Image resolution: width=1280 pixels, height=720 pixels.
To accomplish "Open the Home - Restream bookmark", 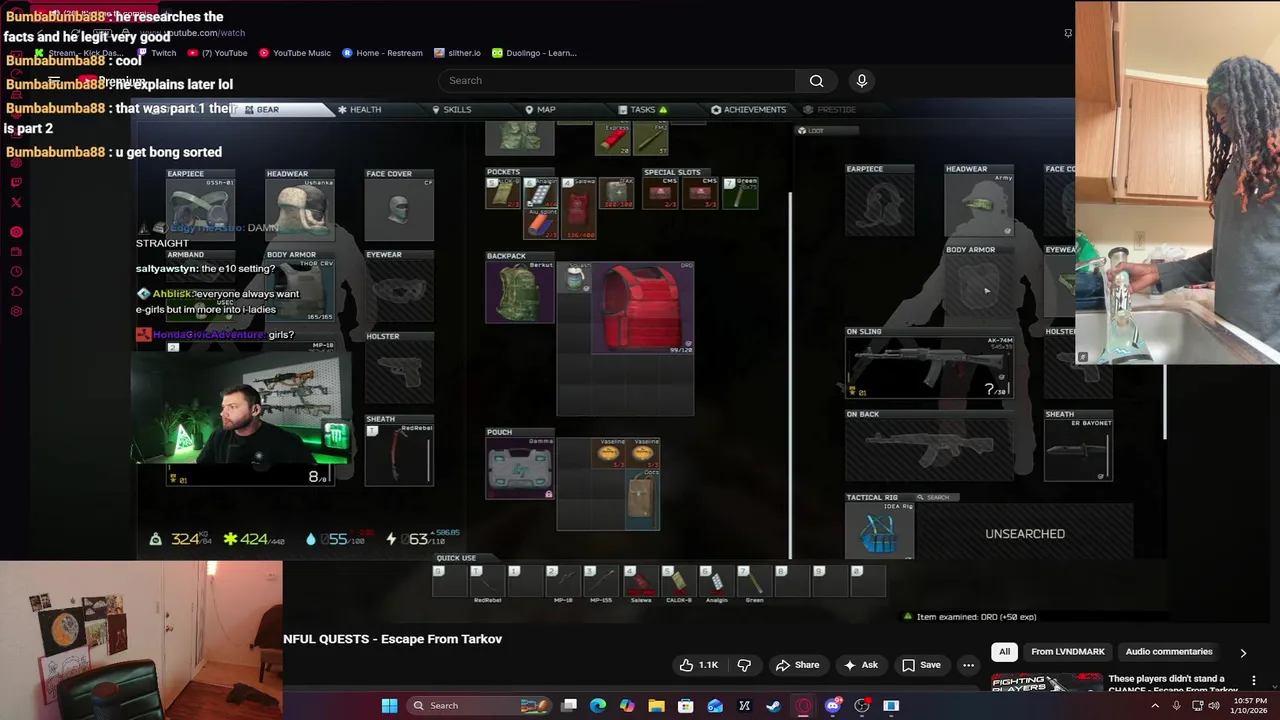I will pyautogui.click(x=382, y=53).
